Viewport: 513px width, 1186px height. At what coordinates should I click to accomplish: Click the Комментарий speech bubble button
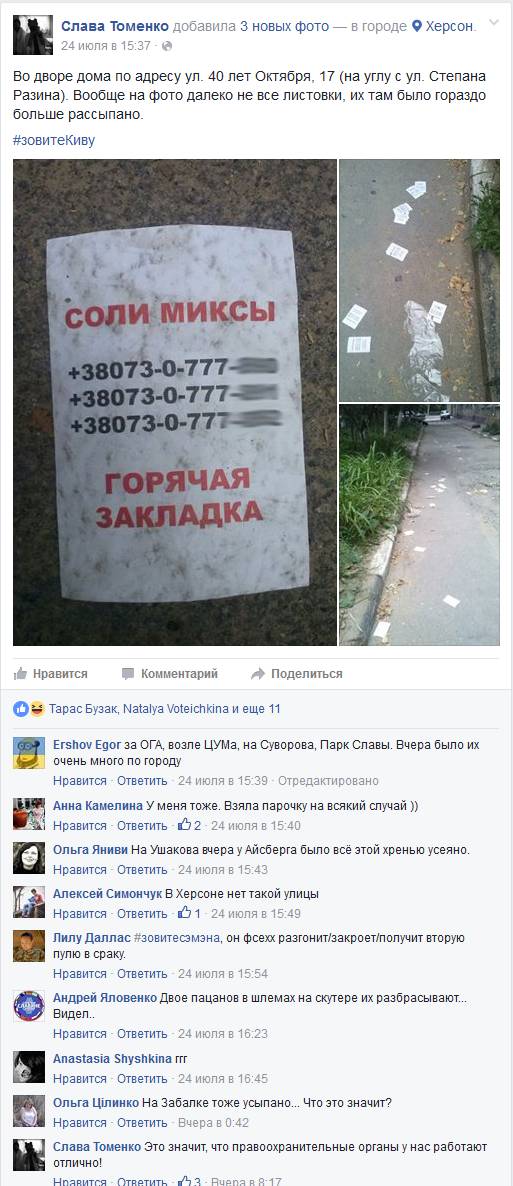coord(169,673)
